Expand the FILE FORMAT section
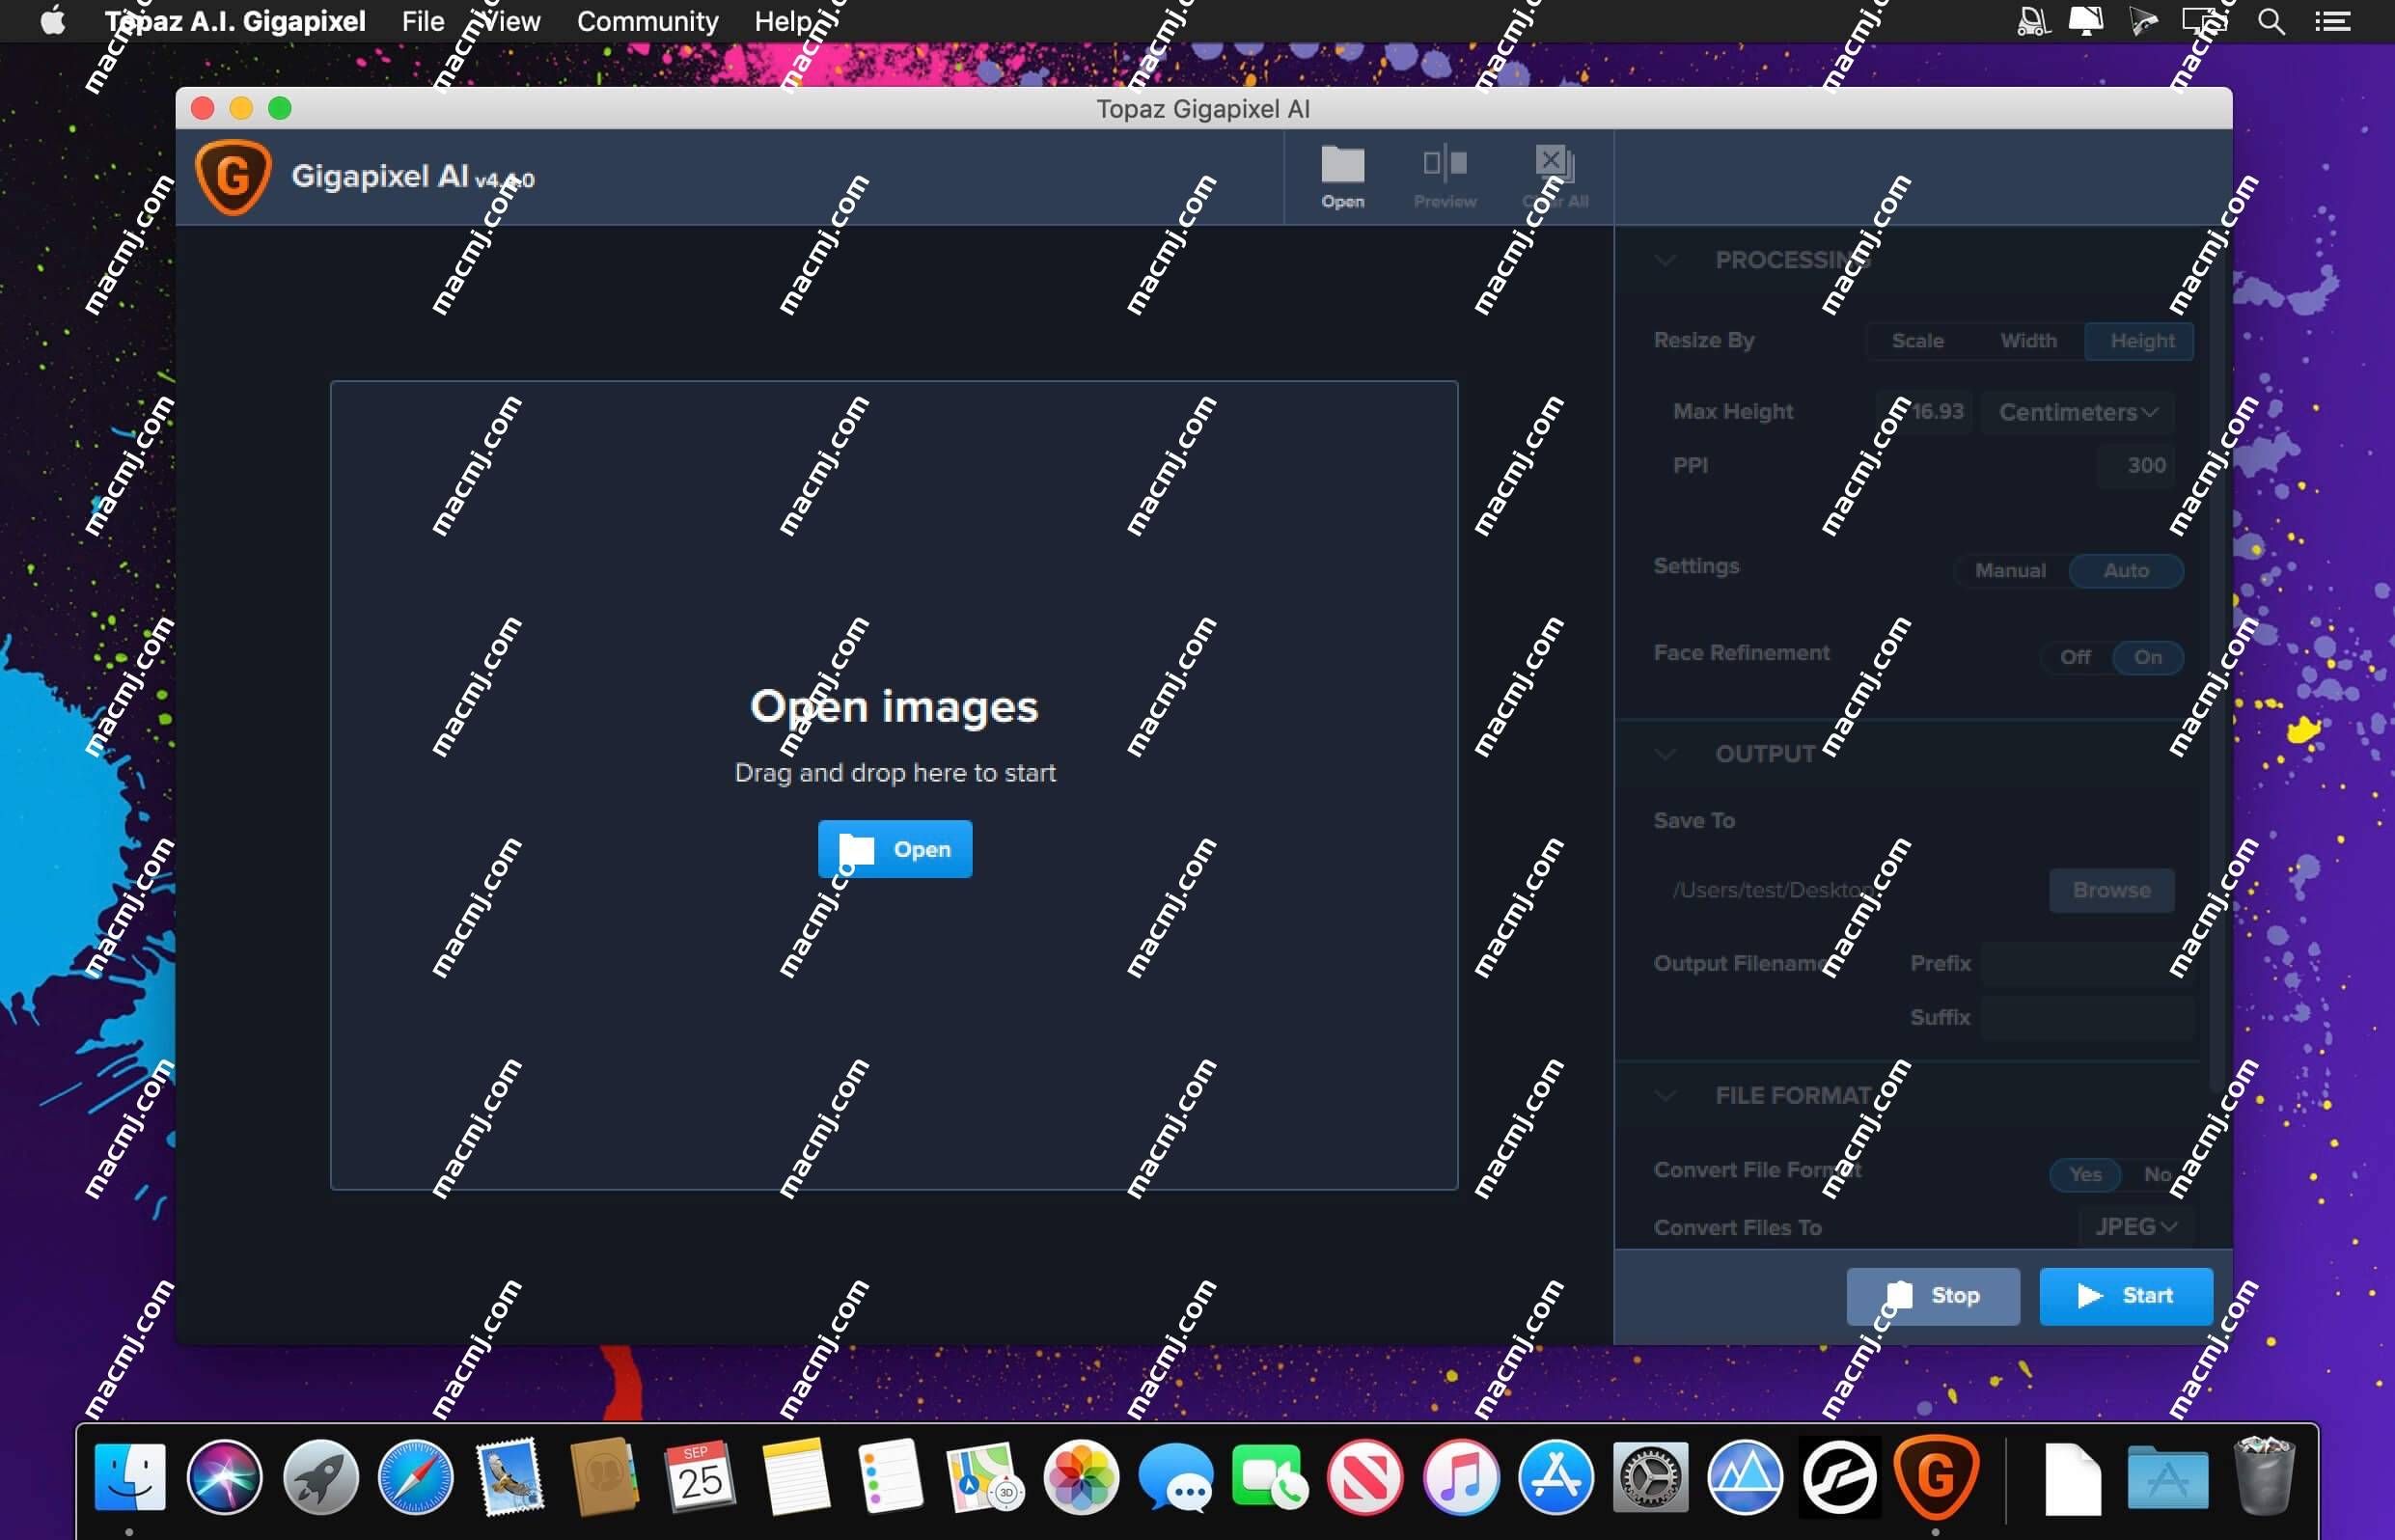Screen dimensions: 2395x1540 pos(1667,1095)
